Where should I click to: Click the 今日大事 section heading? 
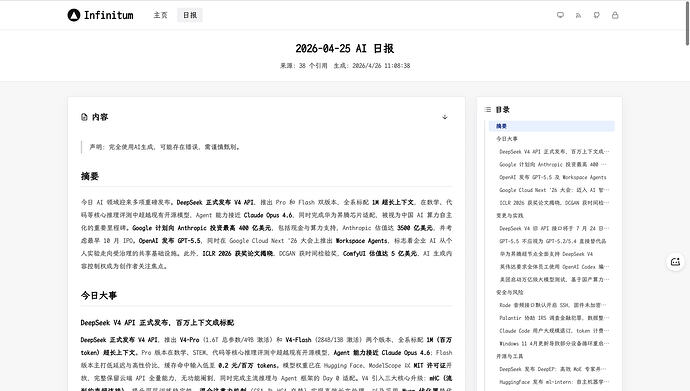click(99, 296)
